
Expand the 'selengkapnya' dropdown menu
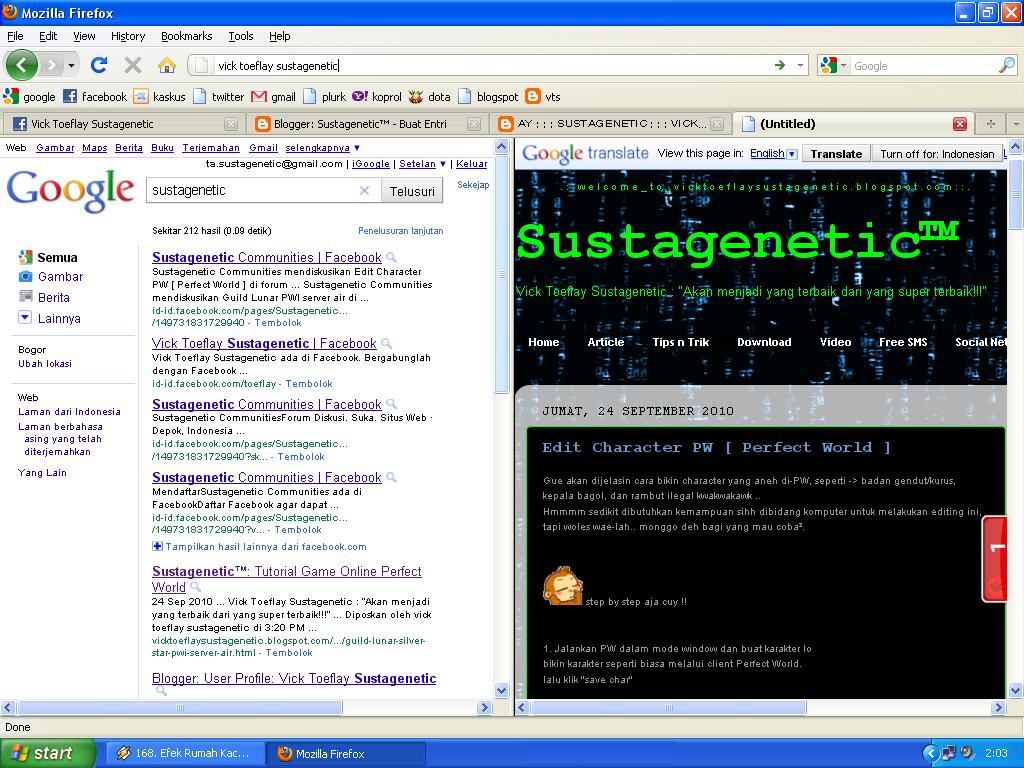(x=319, y=146)
